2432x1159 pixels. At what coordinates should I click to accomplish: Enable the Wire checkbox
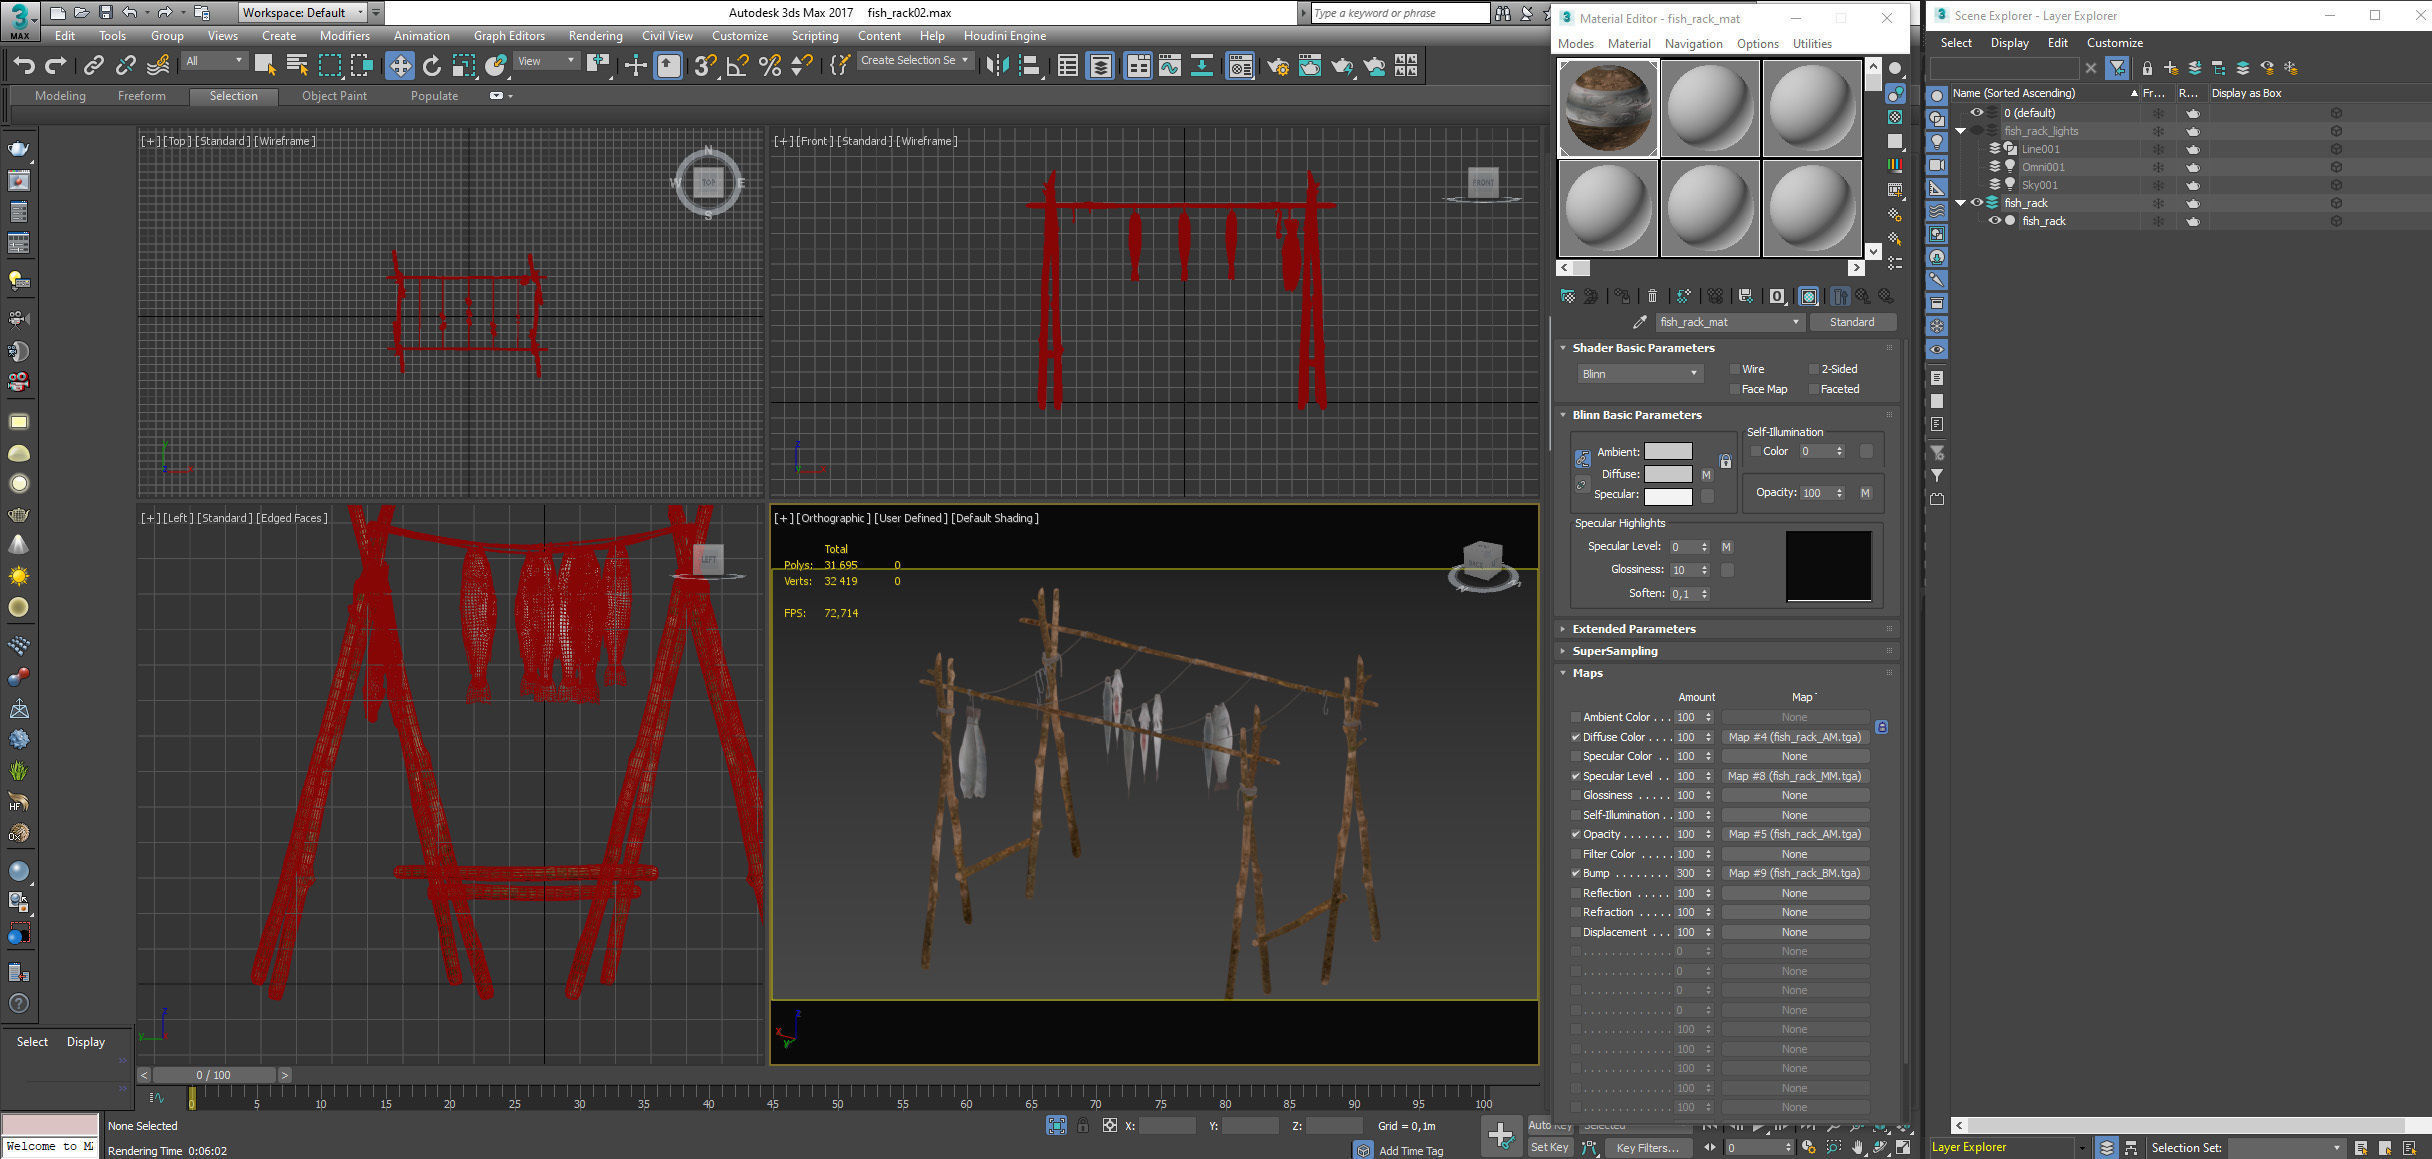1735,369
